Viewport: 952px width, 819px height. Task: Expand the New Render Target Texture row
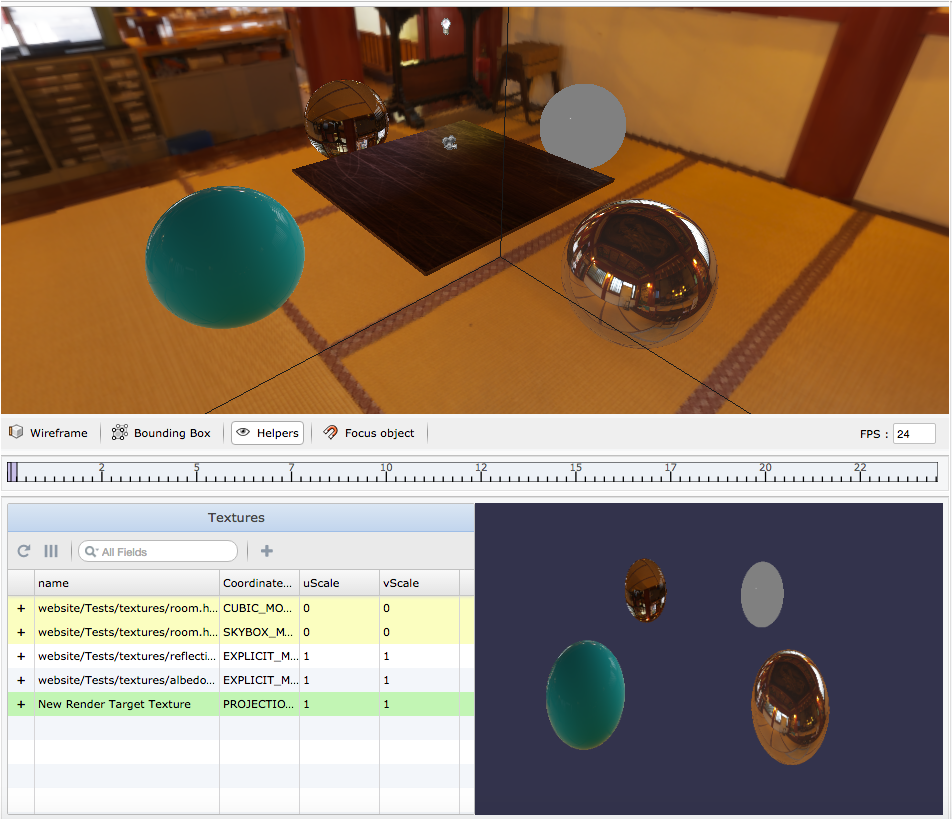(x=21, y=704)
